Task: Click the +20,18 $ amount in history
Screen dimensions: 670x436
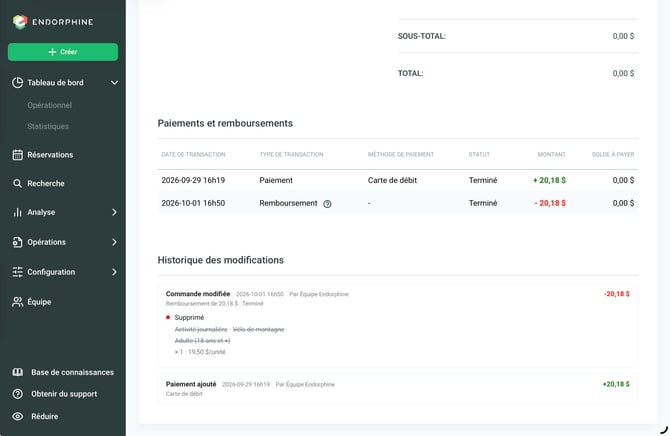Action: pyautogui.click(x=616, y=384)
